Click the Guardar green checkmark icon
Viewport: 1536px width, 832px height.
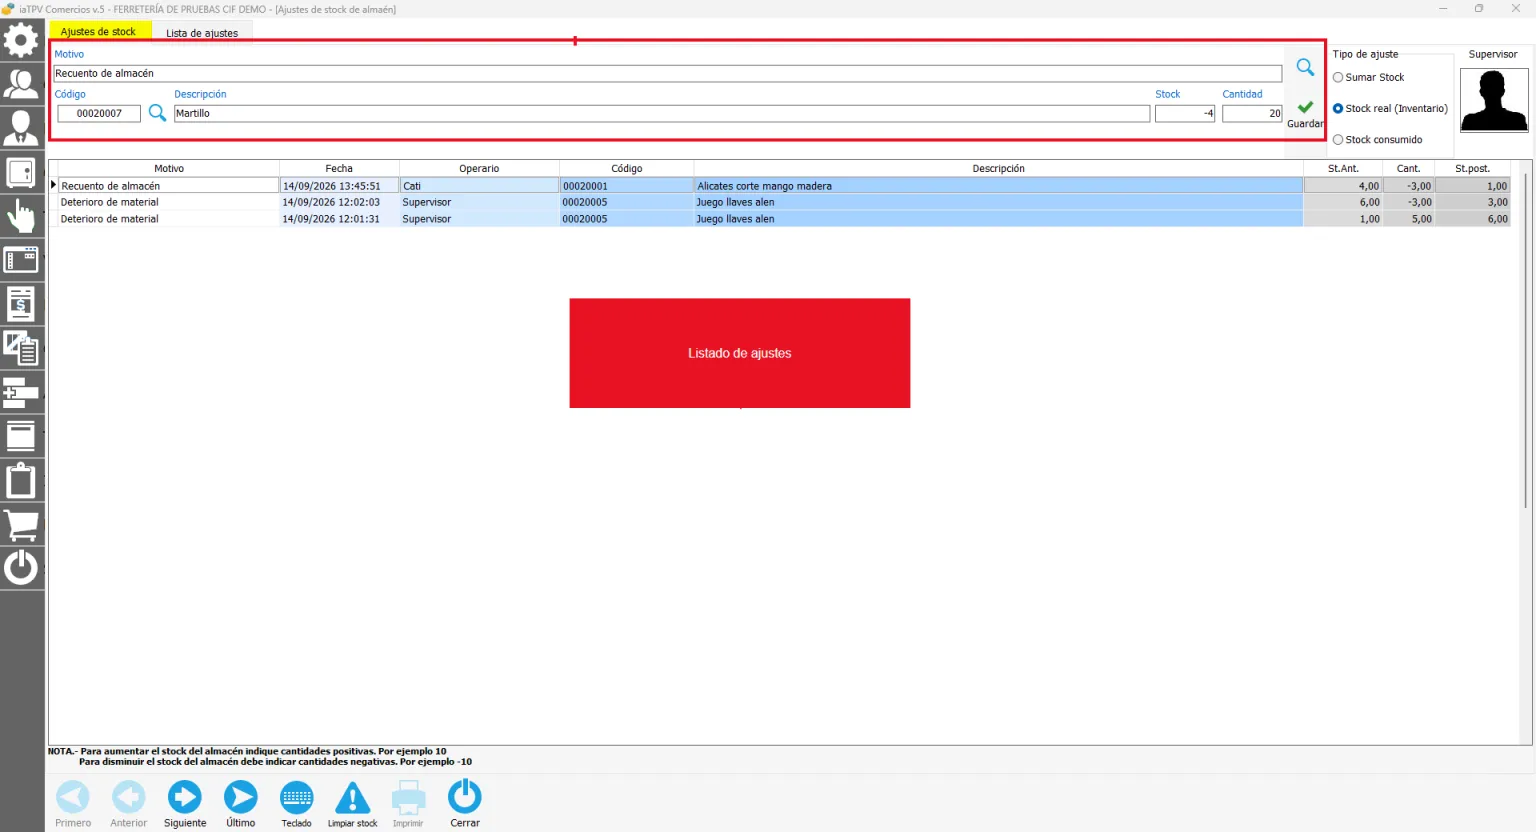coord(1305,107)
